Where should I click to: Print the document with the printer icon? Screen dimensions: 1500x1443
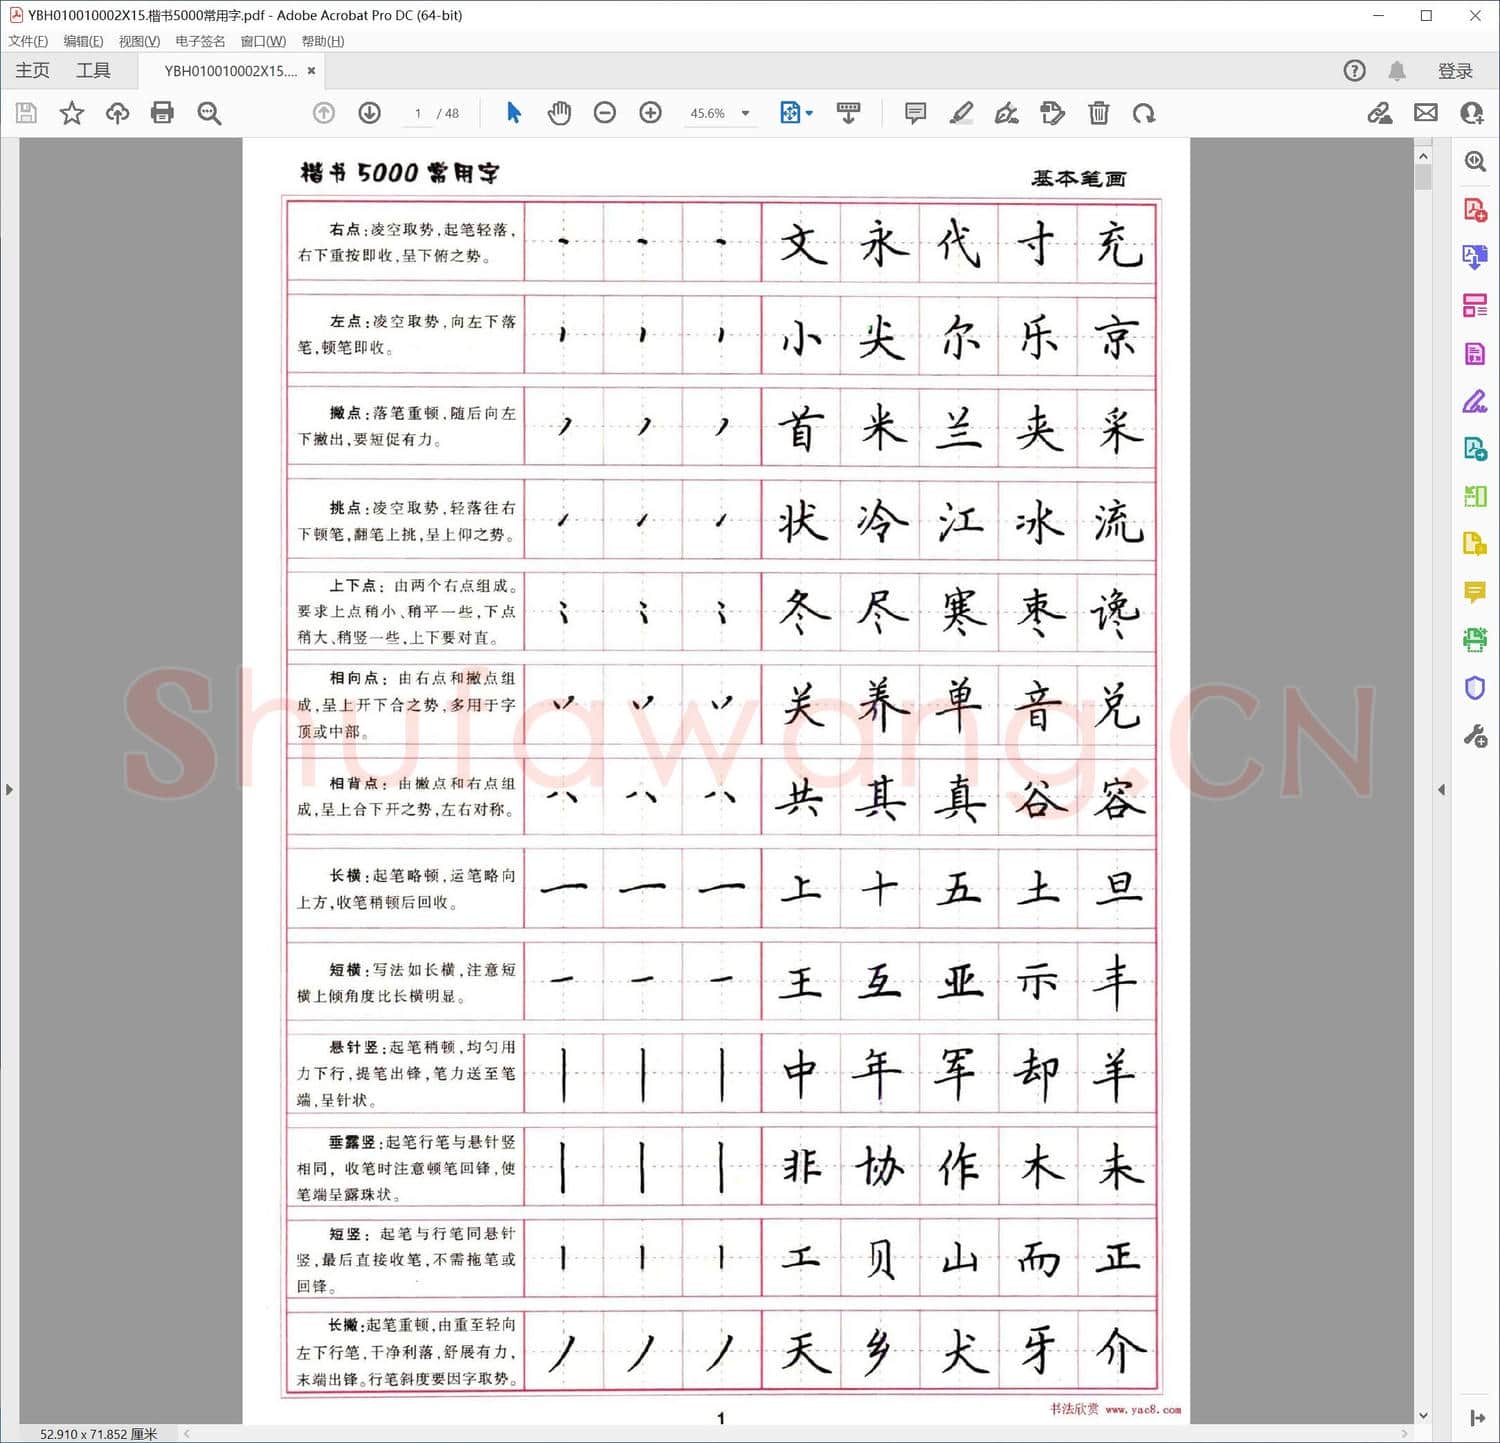coord(162,113)
